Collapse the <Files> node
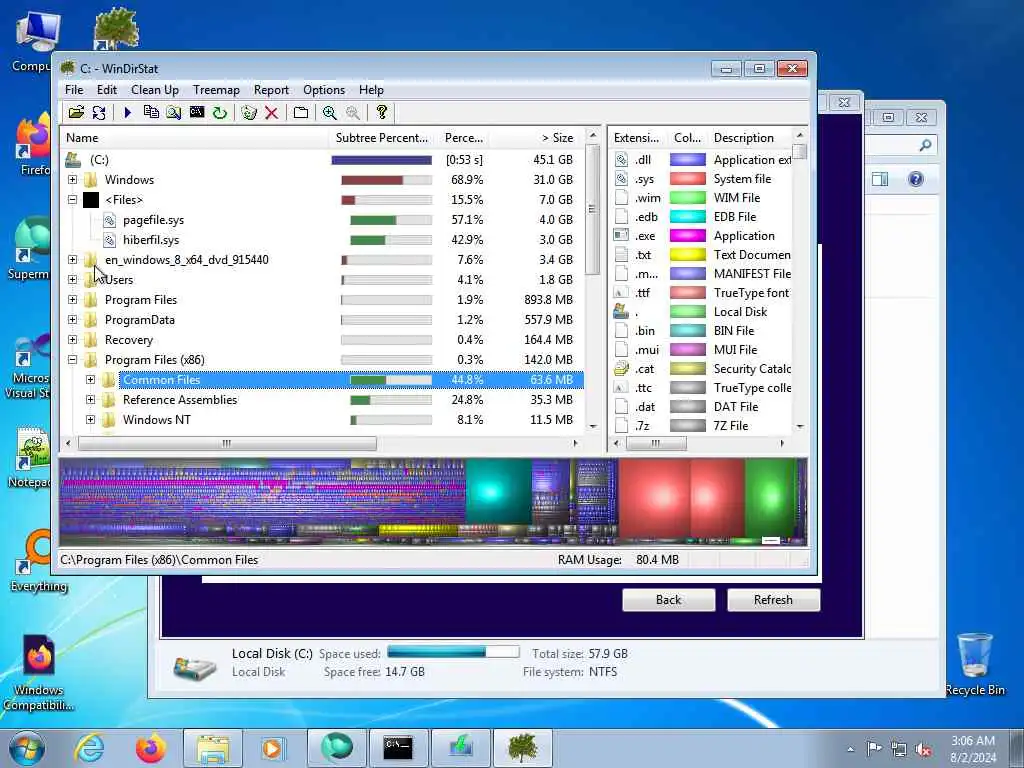The image size is (1024, 768). [72, 200]
